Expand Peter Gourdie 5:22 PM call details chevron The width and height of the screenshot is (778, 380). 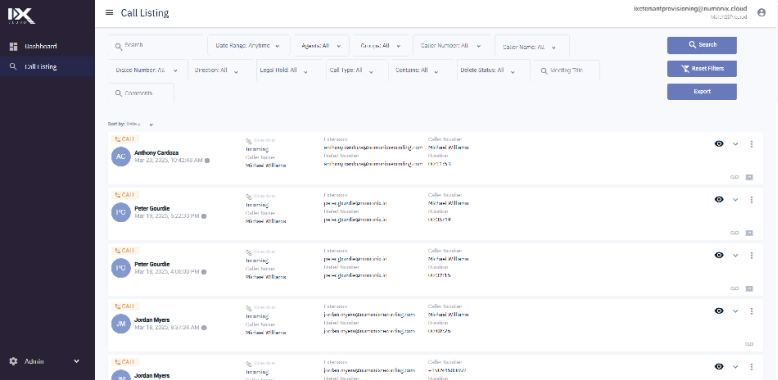(735, 199)
